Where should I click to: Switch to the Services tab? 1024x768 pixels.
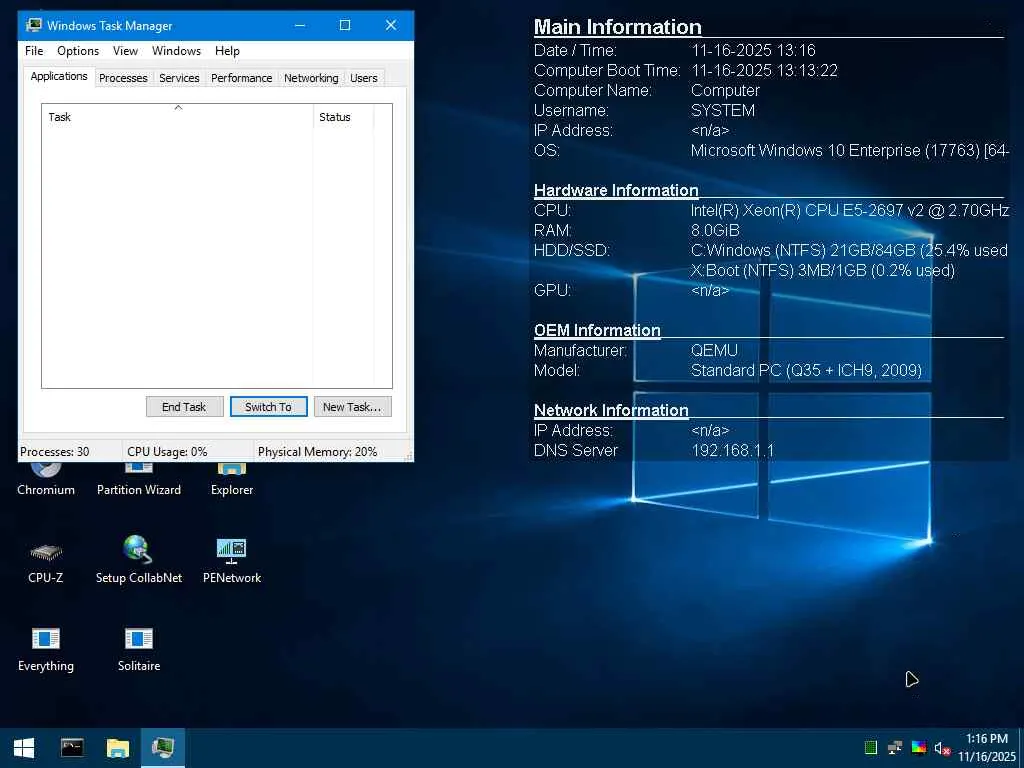coord(179,78)
